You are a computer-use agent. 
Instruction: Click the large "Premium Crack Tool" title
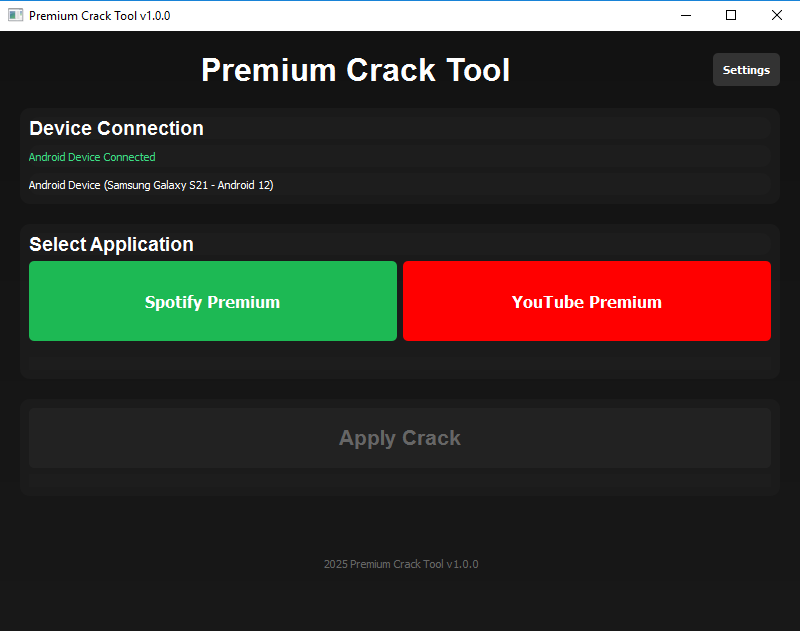tap(356, 70)
